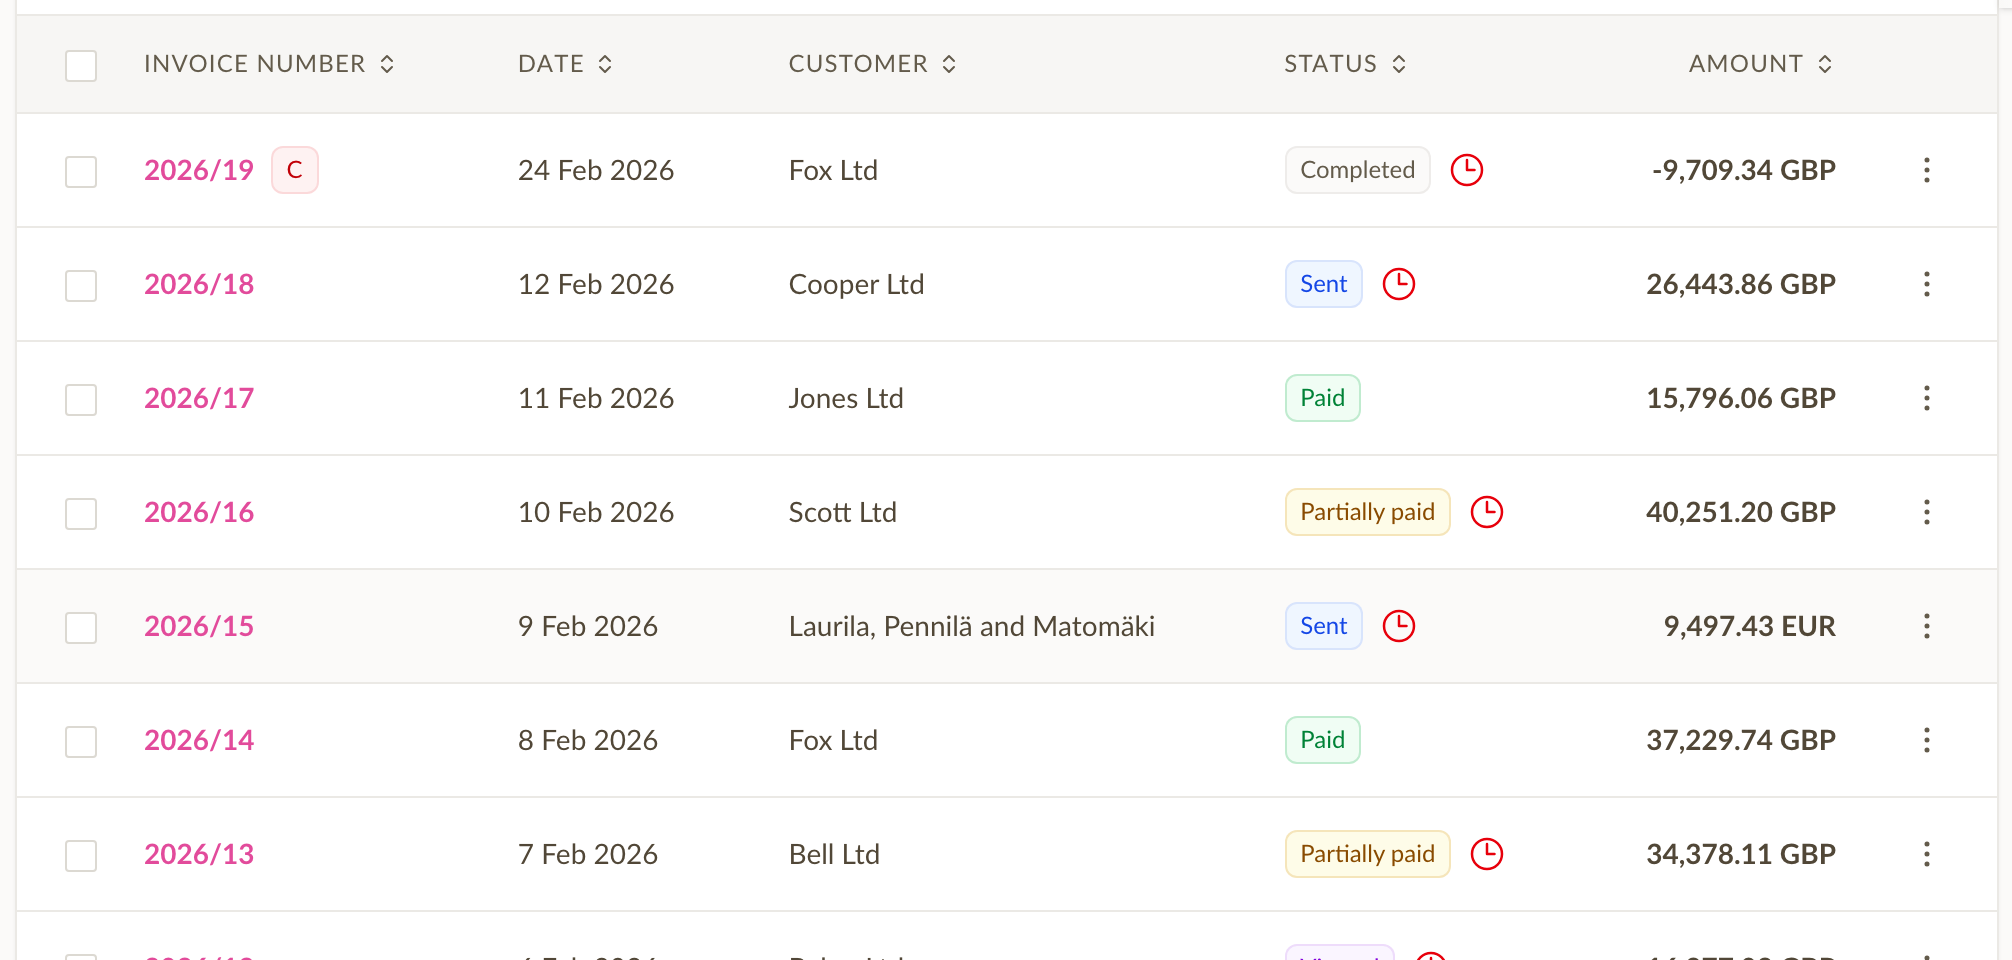This screenshot has height=960, width=2012.
Task: Click Partially paid badge for Bell Ltd
Action: tap(1368, 854)
